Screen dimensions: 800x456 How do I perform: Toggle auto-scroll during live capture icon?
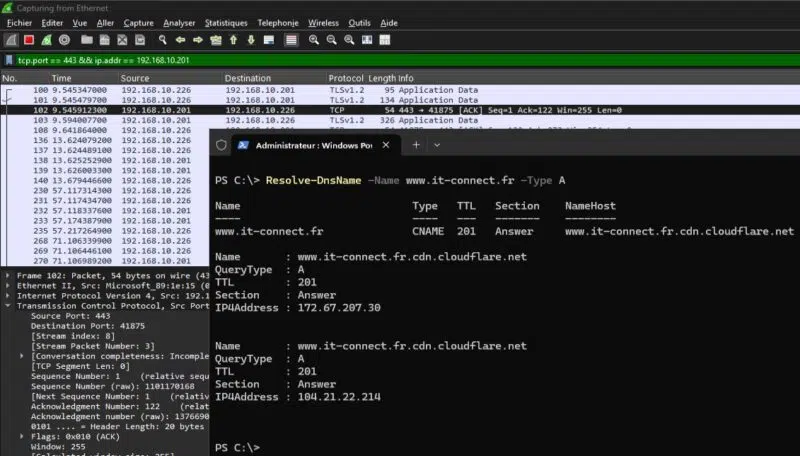pos(269,40)
